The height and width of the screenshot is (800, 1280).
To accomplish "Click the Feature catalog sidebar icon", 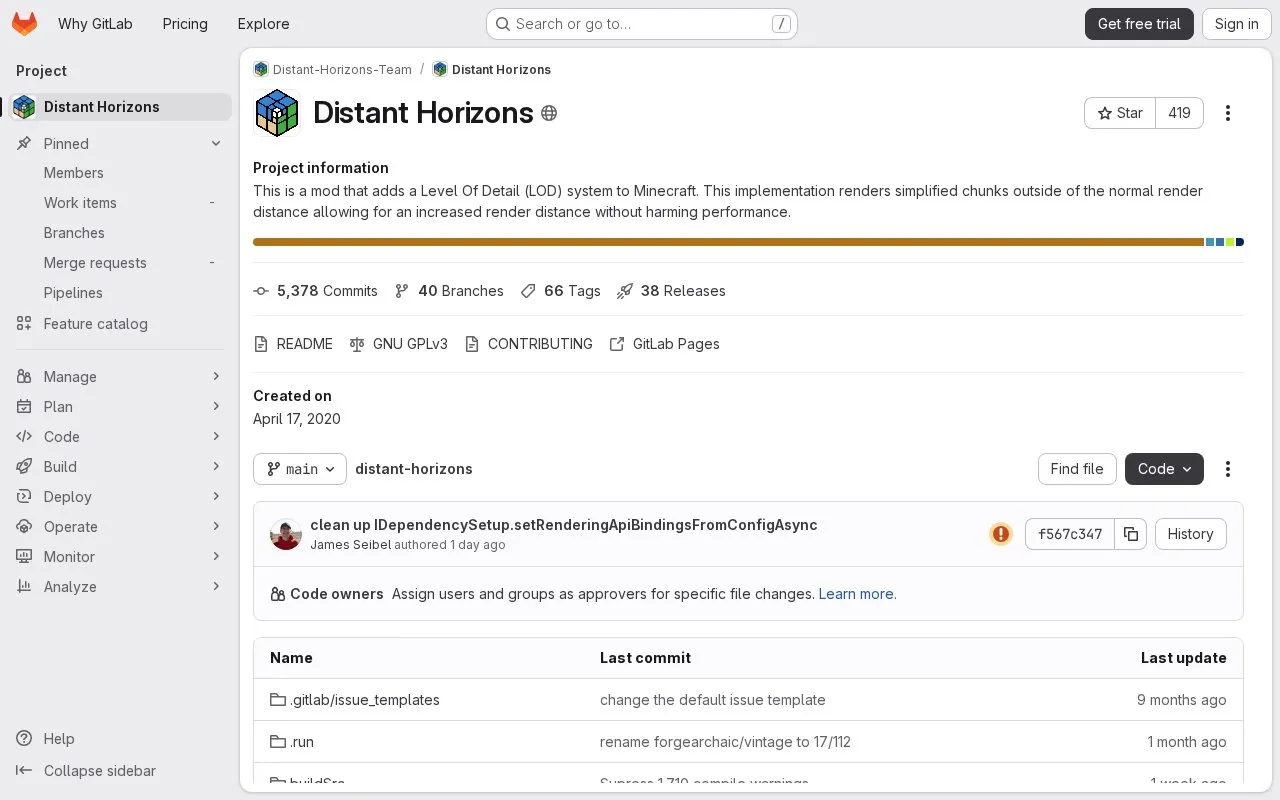I will (24, 324).
